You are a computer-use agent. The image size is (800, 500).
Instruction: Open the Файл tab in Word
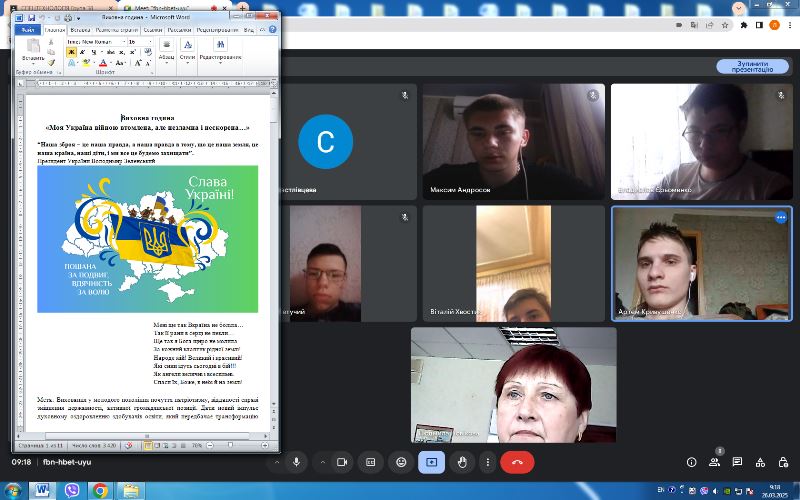(28, 30)
